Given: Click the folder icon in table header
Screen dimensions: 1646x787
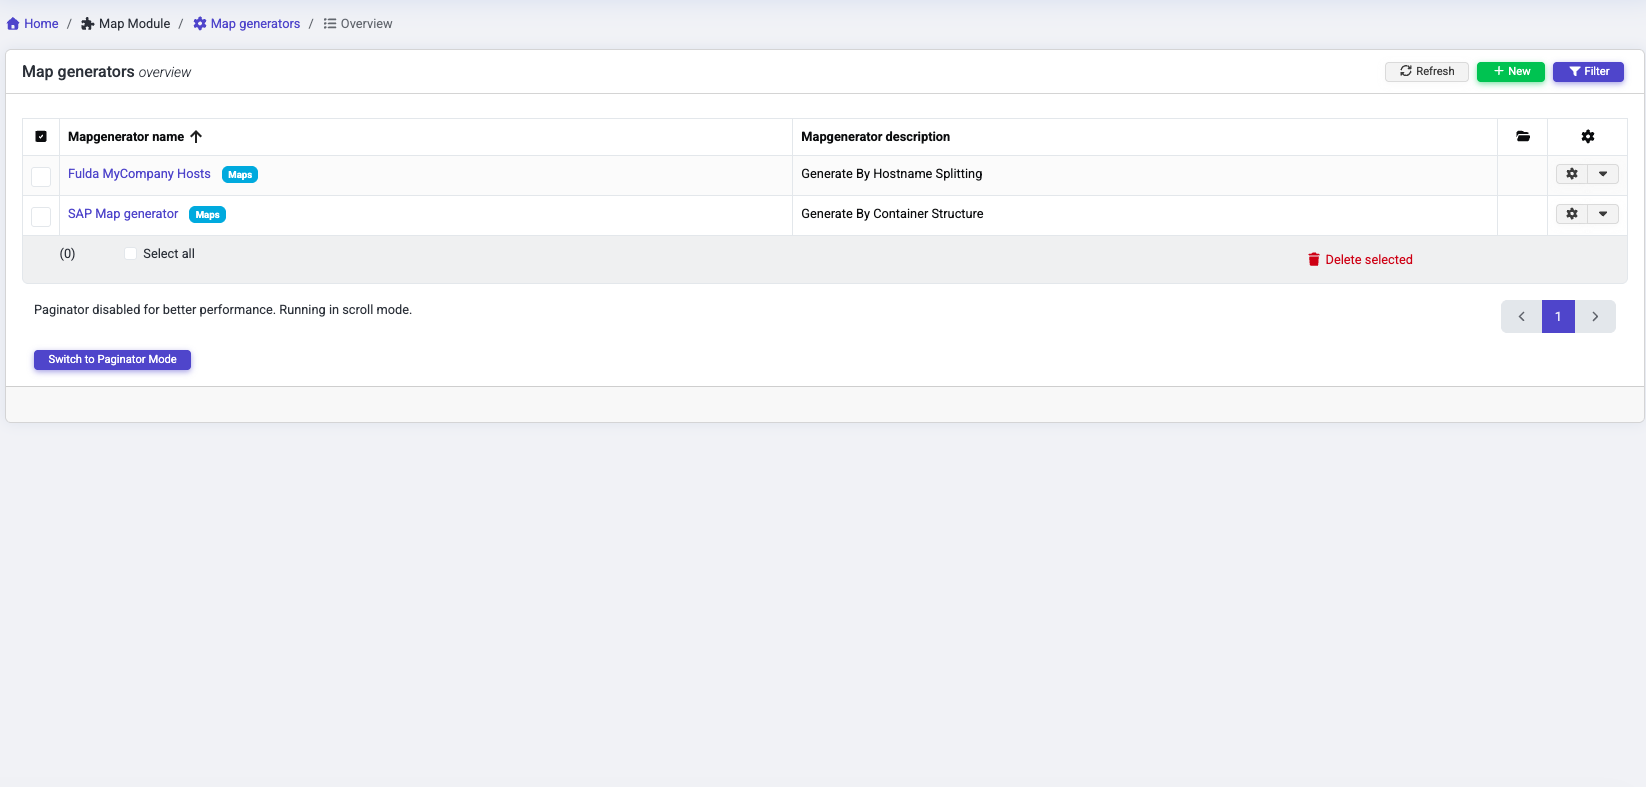Looking at the screenshot, I should (1522, 137).
